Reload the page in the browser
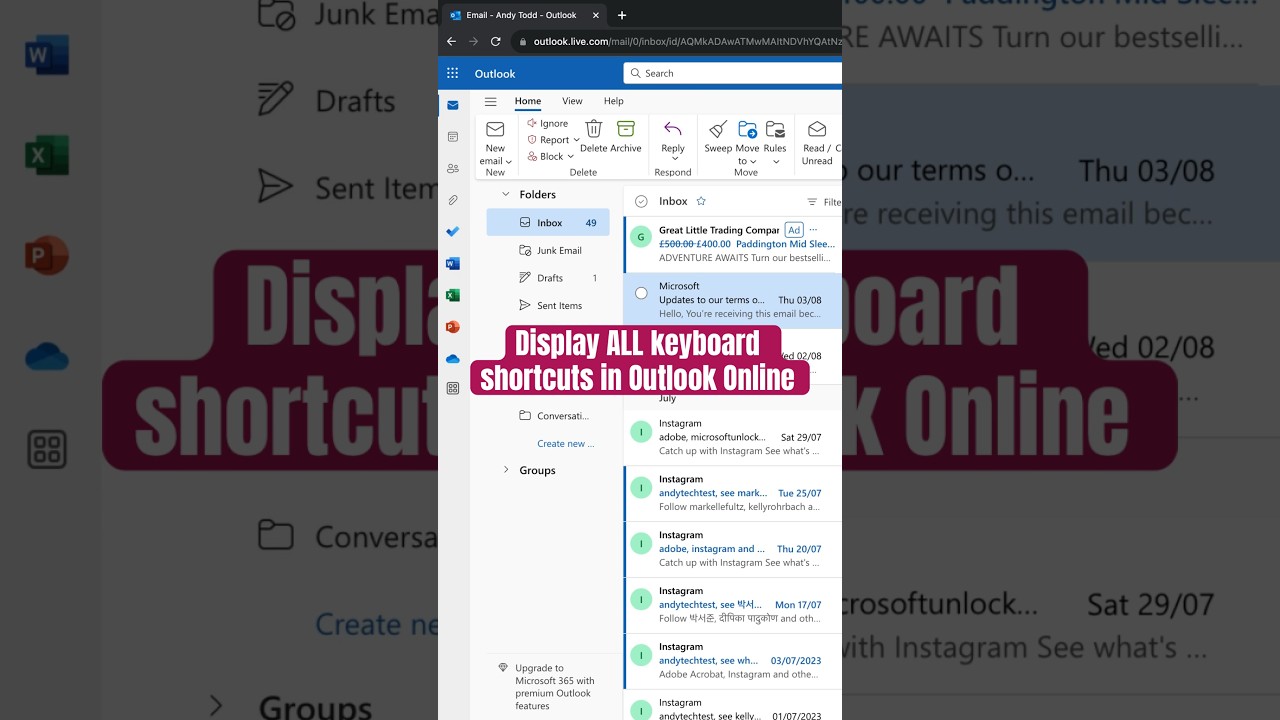Viewport: 1280px width, 720px height. (495, 42)
